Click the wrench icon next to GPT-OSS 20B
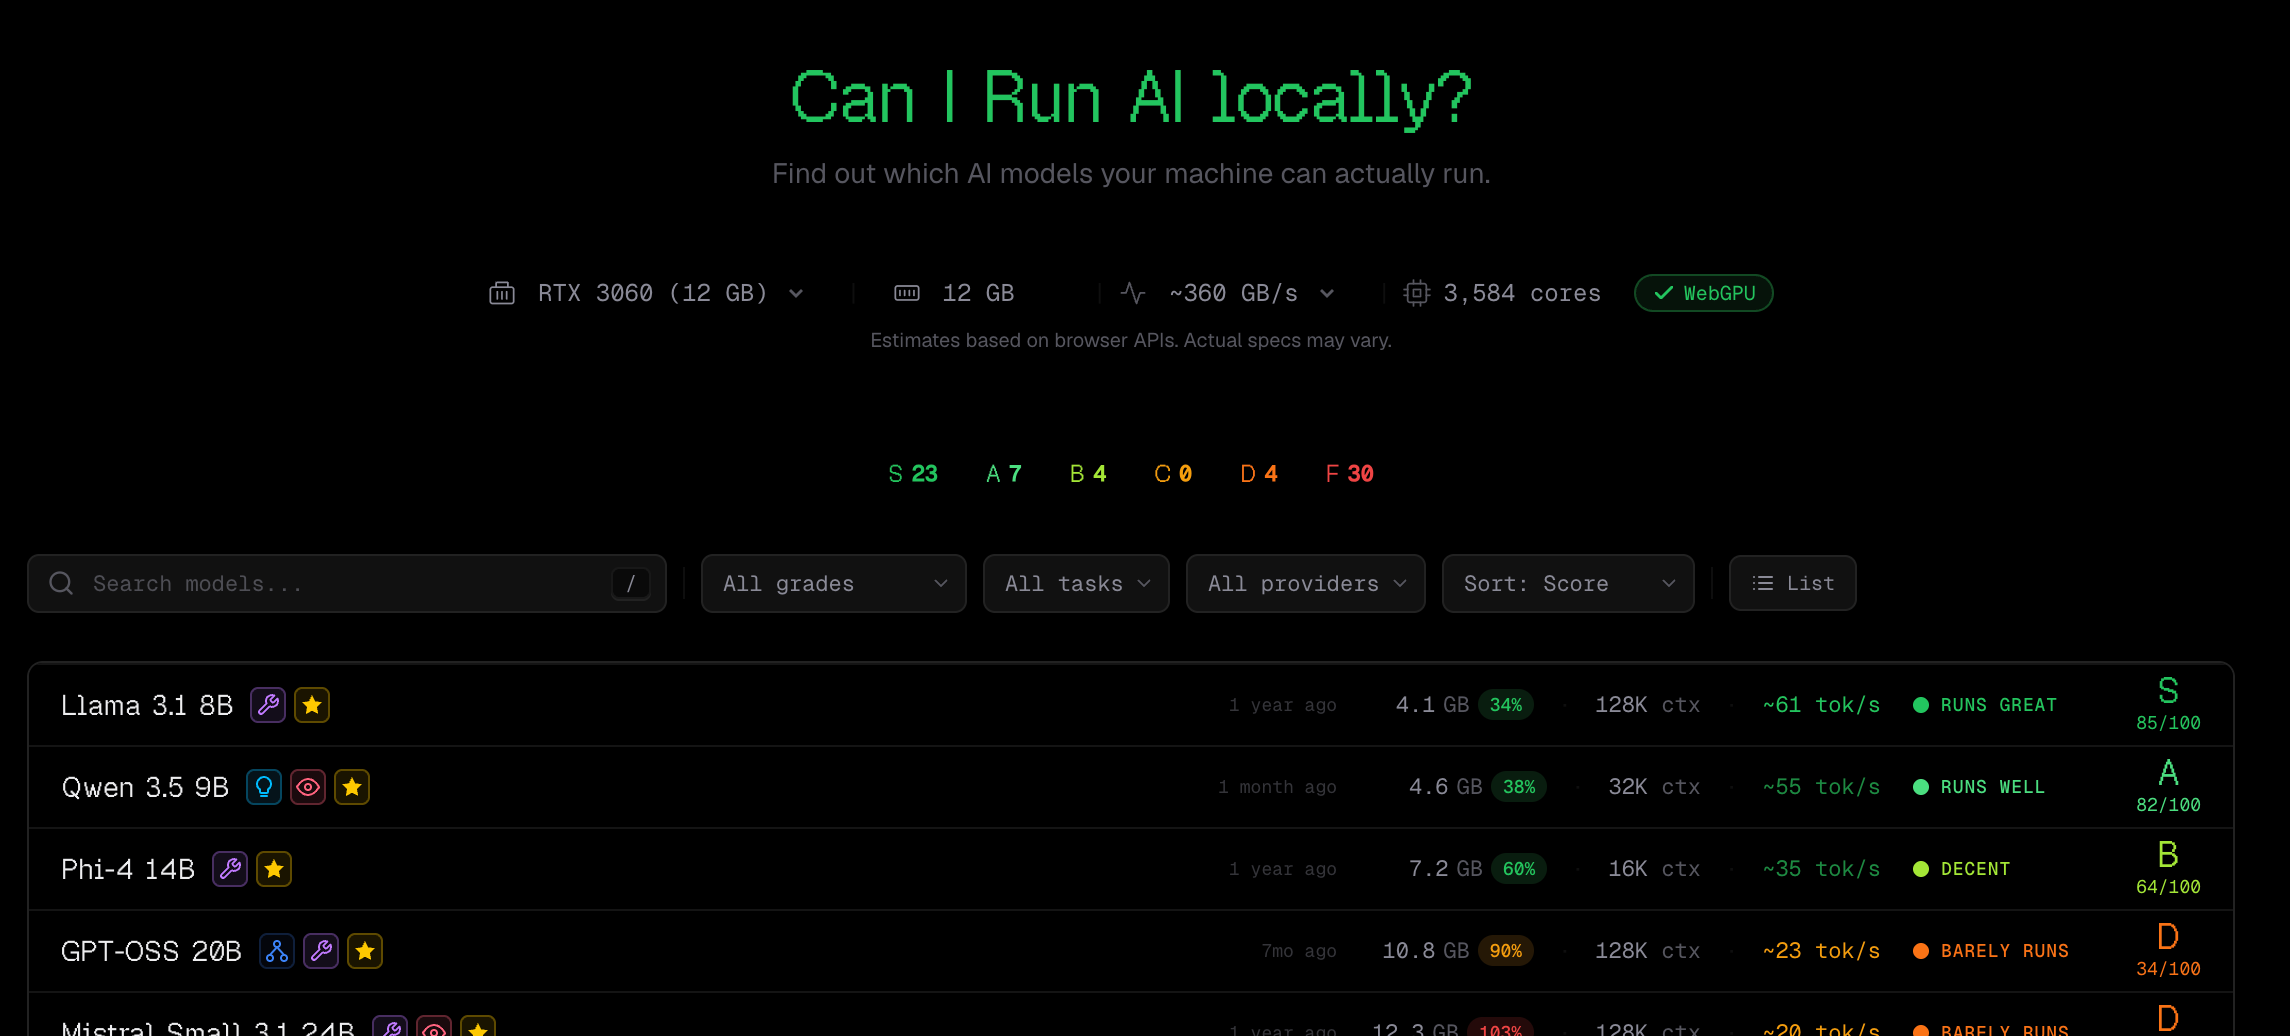This screenshot has width=2290, height=1036. [x=321, y=951]
